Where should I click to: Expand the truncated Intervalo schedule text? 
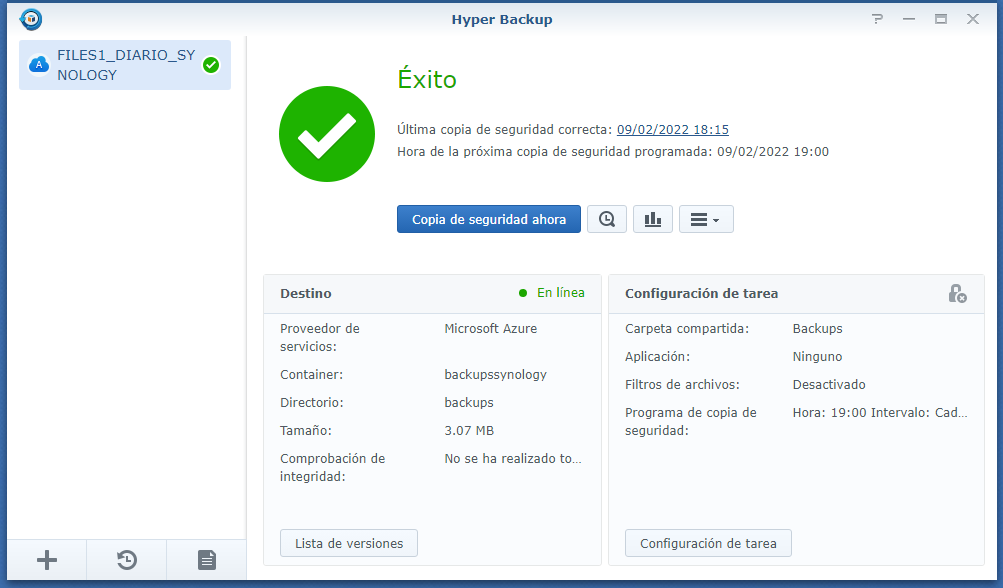(x=878, y=411)
